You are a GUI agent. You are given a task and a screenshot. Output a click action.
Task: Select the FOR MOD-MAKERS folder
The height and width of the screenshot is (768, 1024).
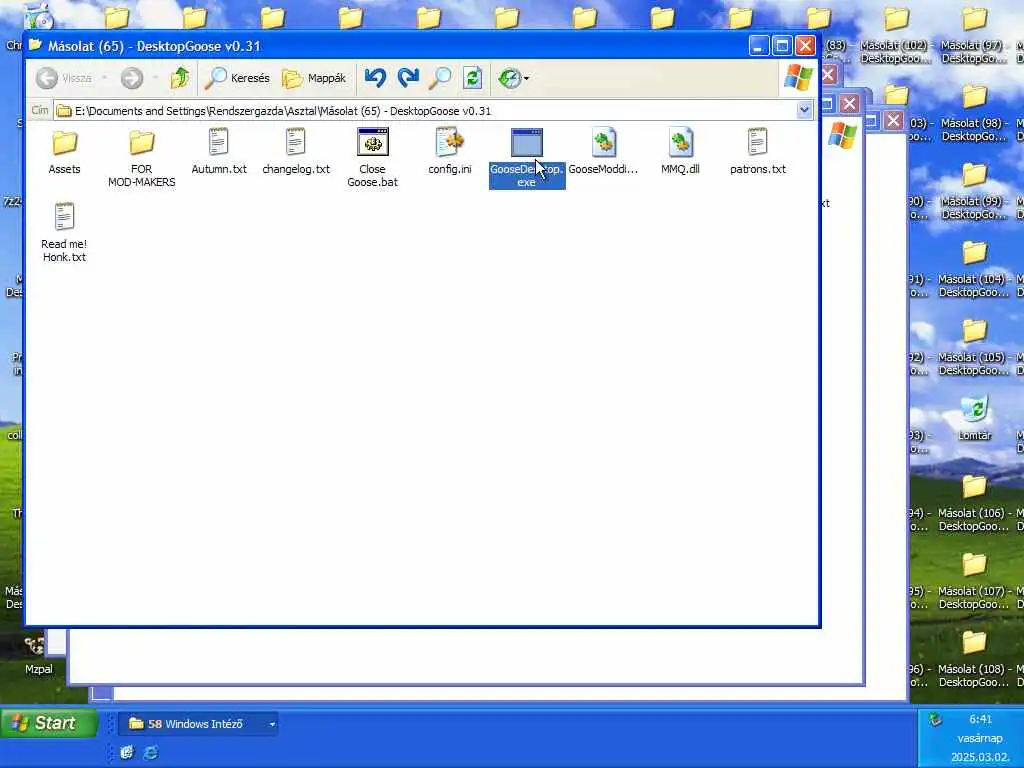coord(142,159)
